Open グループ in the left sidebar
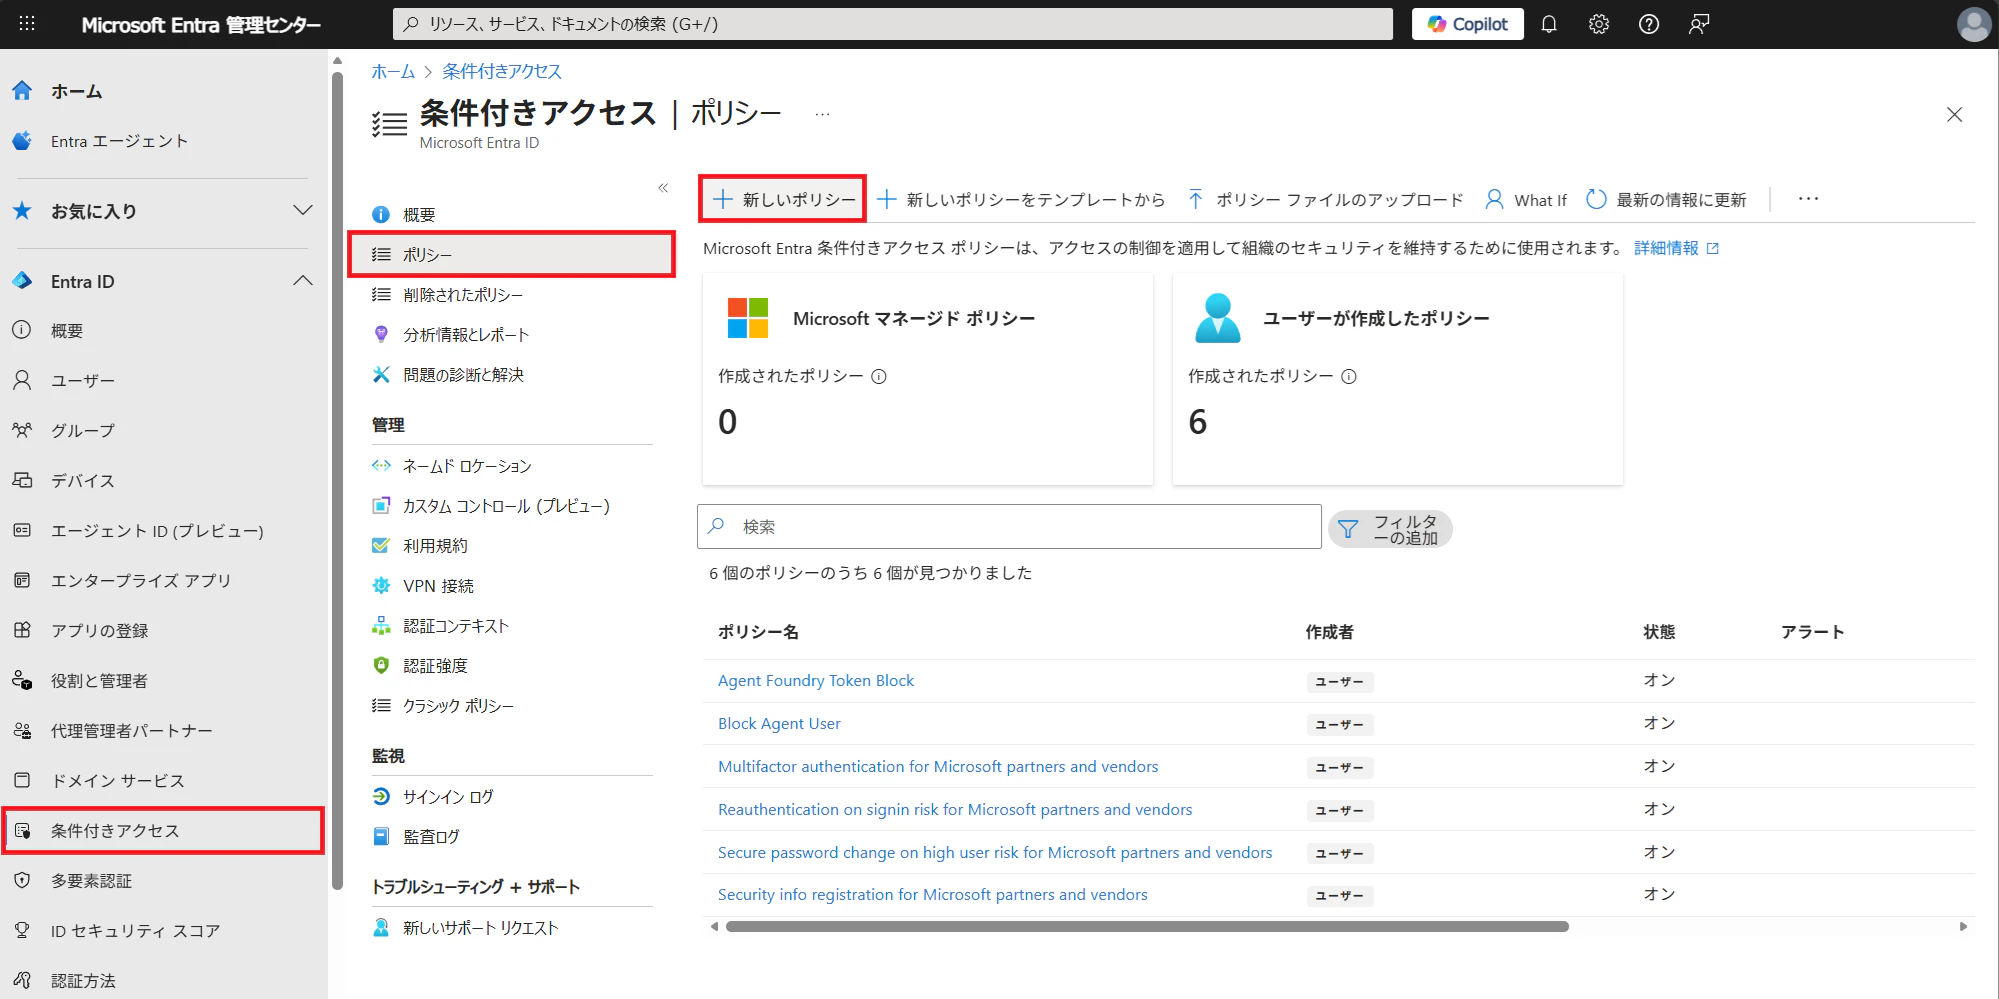 pyautogui.click(x=83, y=431)
